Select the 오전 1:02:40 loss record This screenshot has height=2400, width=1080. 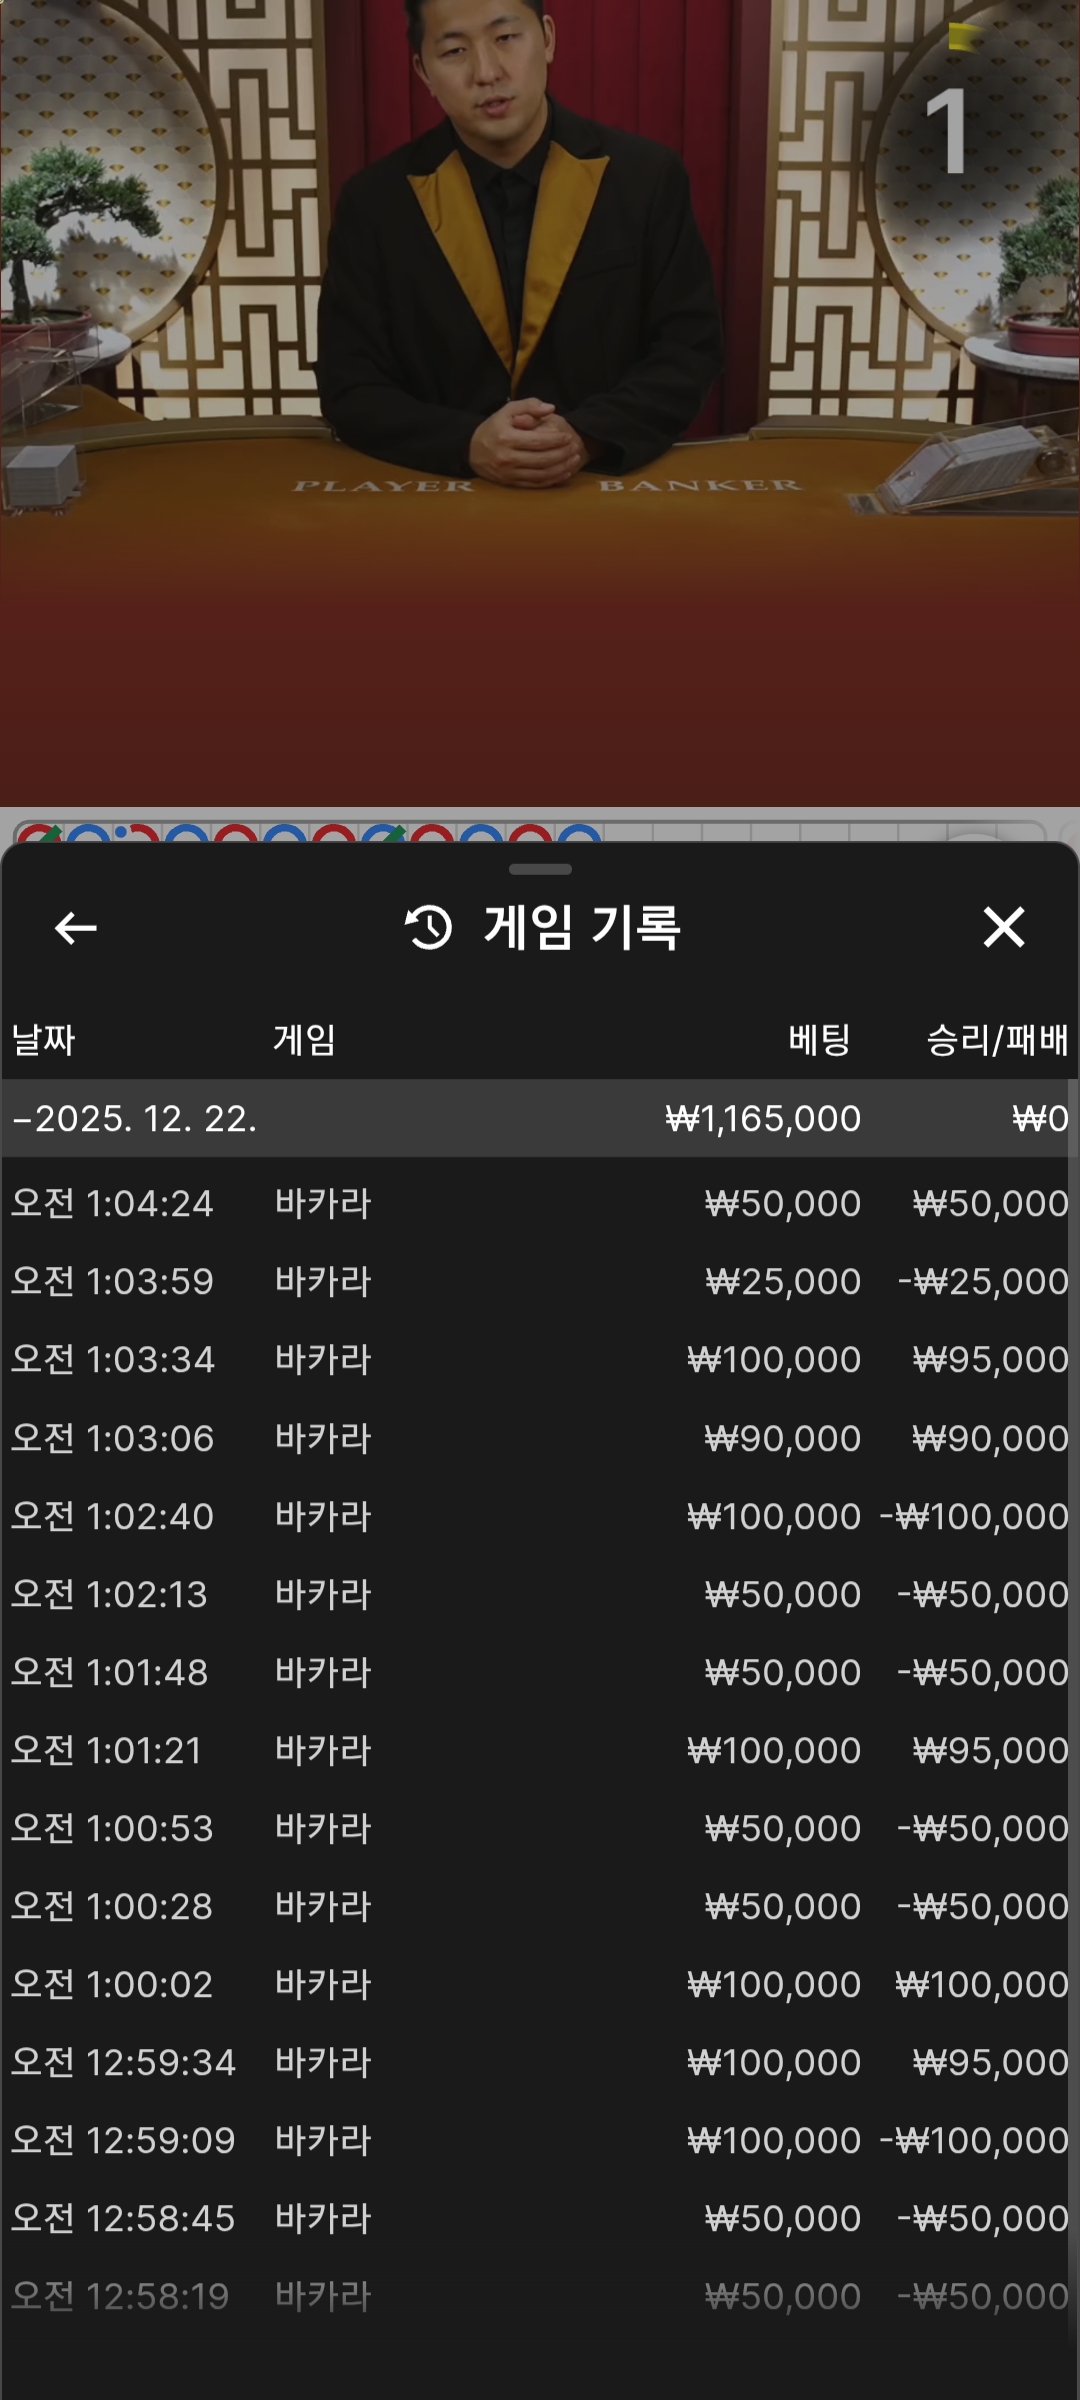click(540, 1516)
